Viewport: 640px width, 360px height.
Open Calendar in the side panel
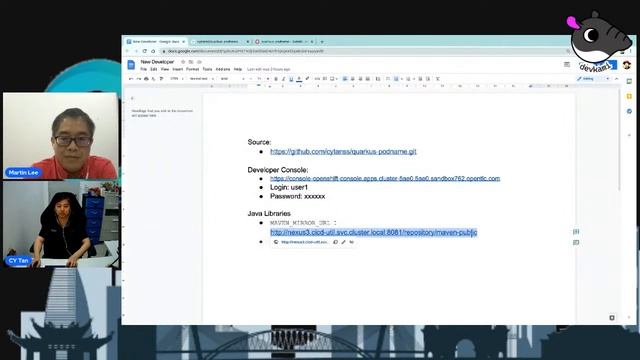pyautogui.click(x=629, y=81)
